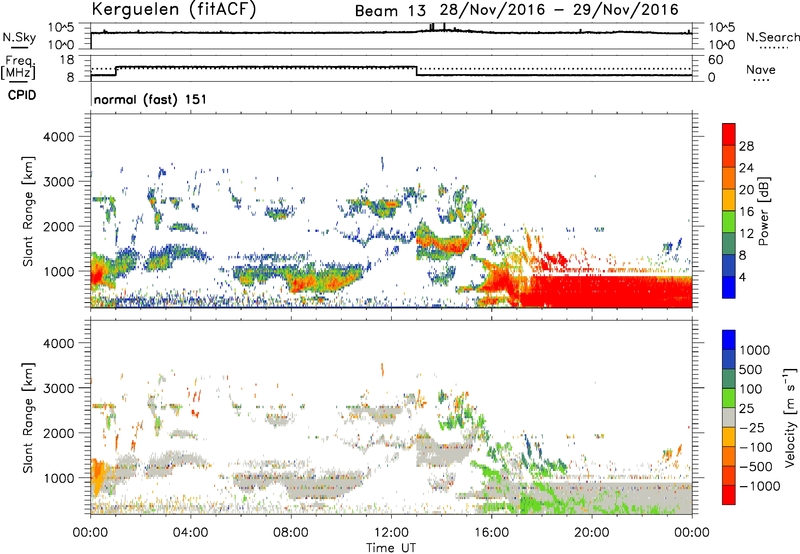This screenshot has height=554, width=800.
Task: Click the 28/Nov/2016 – 29/Nov/2016 date range
Action: [x=560, y=10]
